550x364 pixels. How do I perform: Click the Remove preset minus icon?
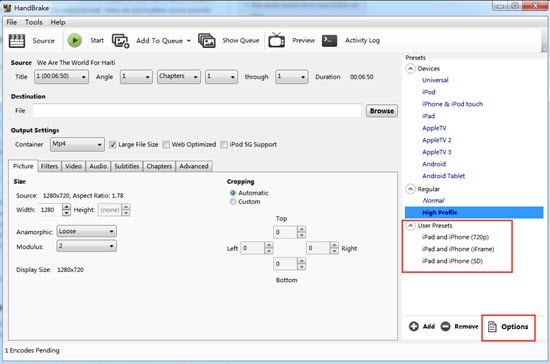445,326
